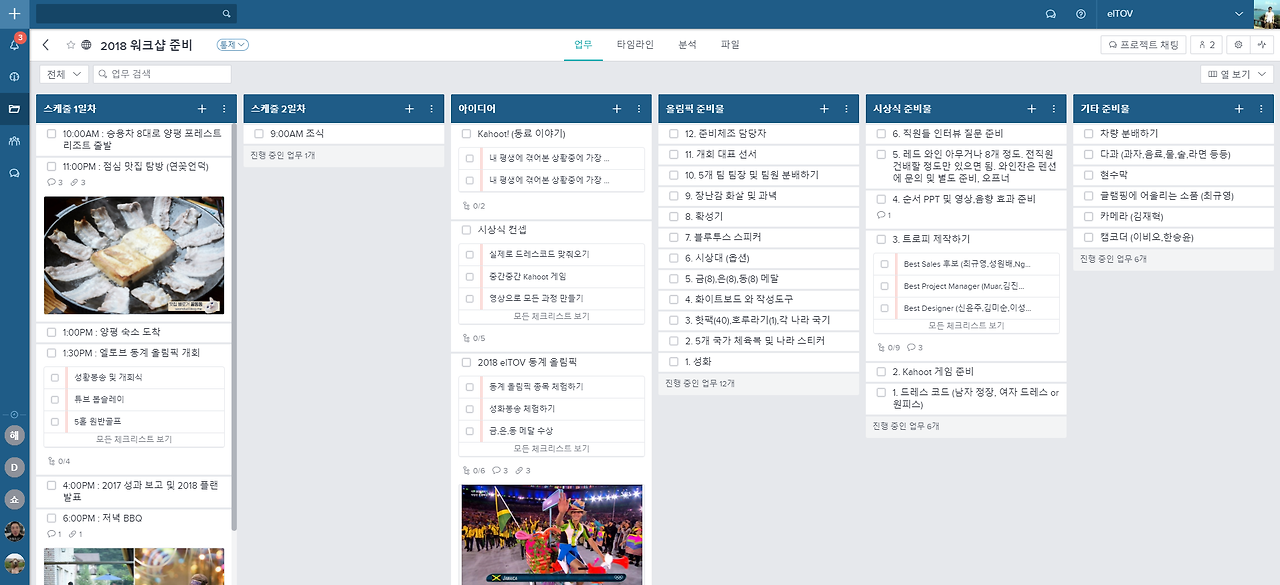
Task: Go back using the left arrow
Action: coord(46,45)
